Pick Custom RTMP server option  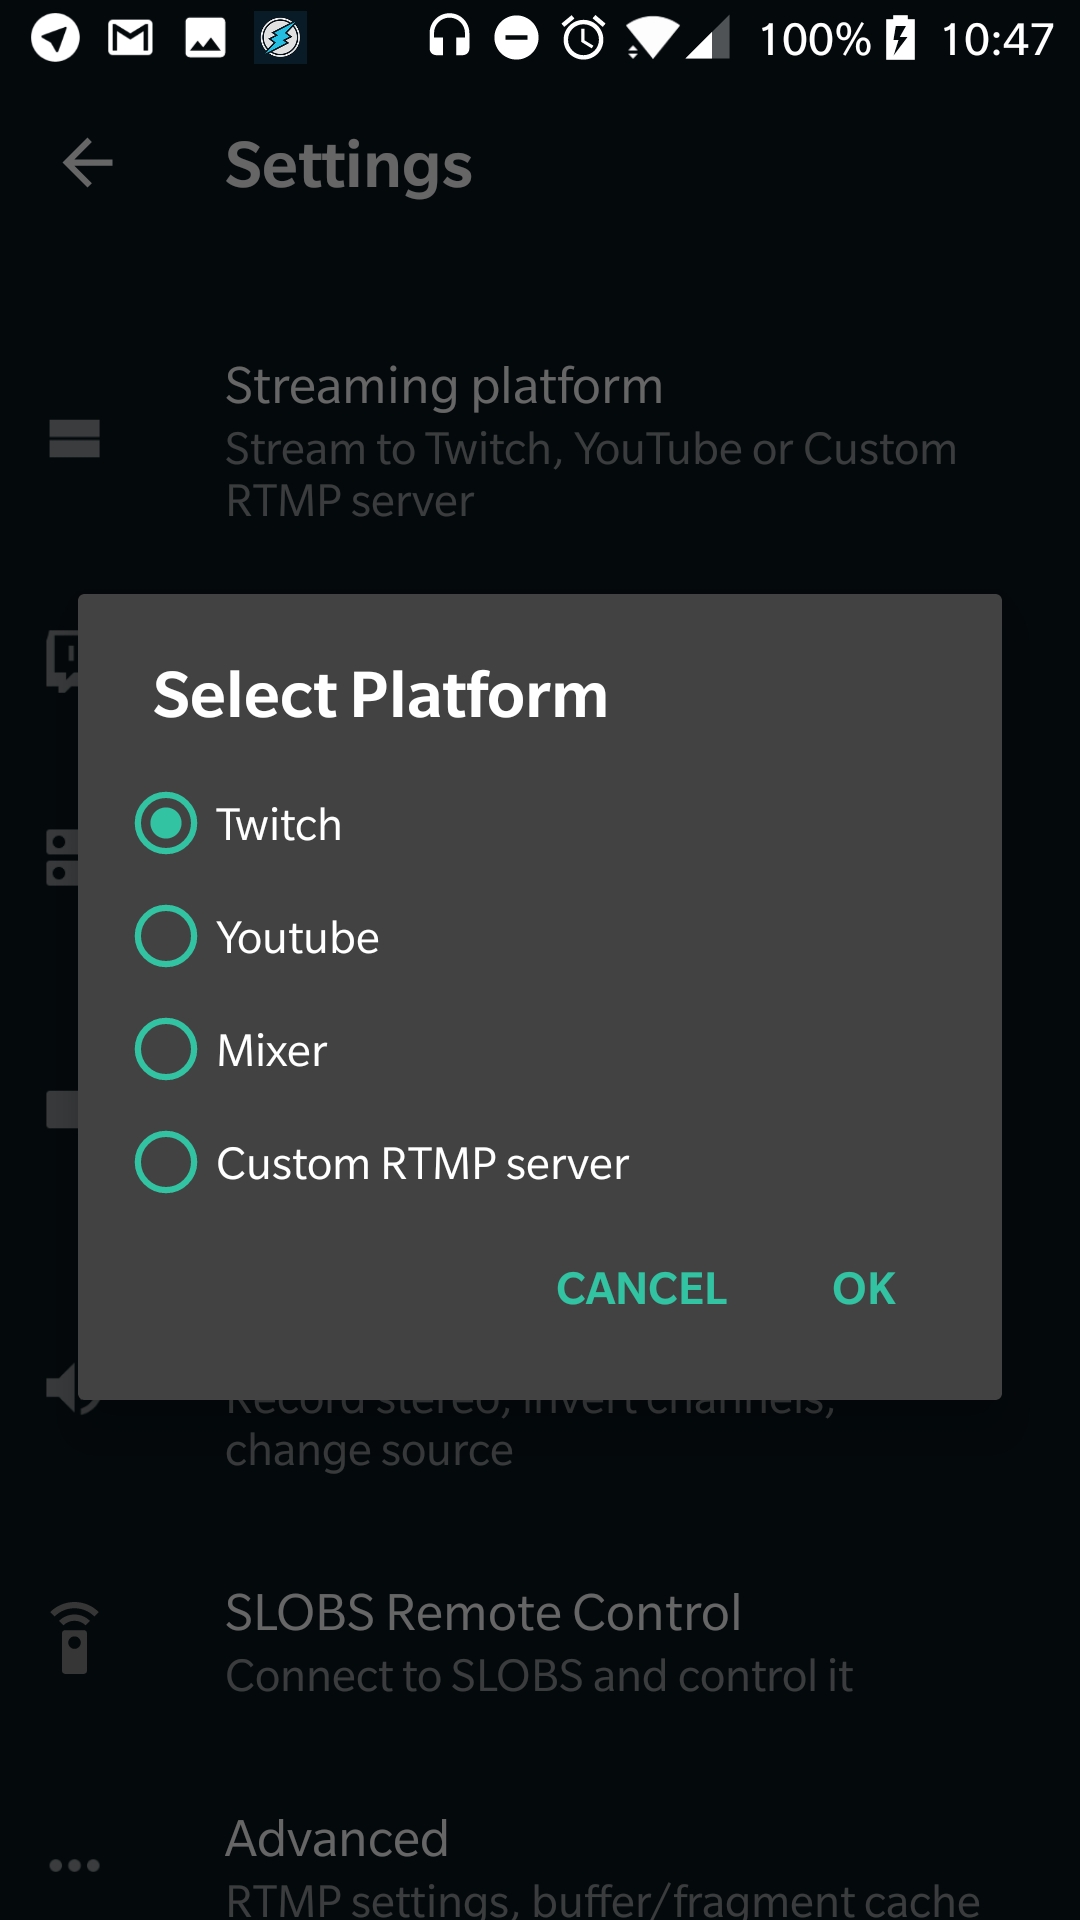166,1162
